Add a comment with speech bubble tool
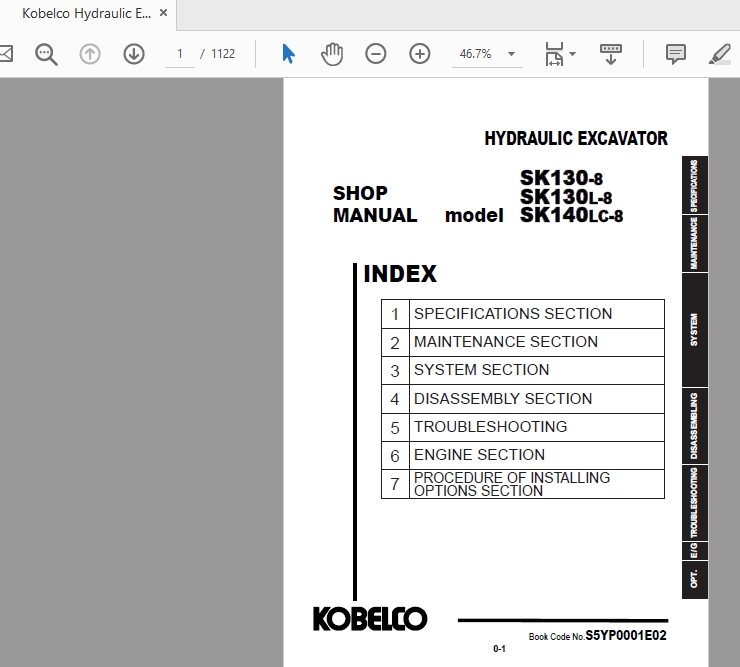The height and width of the screenshot is (667, 740). (x=675, y=54)
